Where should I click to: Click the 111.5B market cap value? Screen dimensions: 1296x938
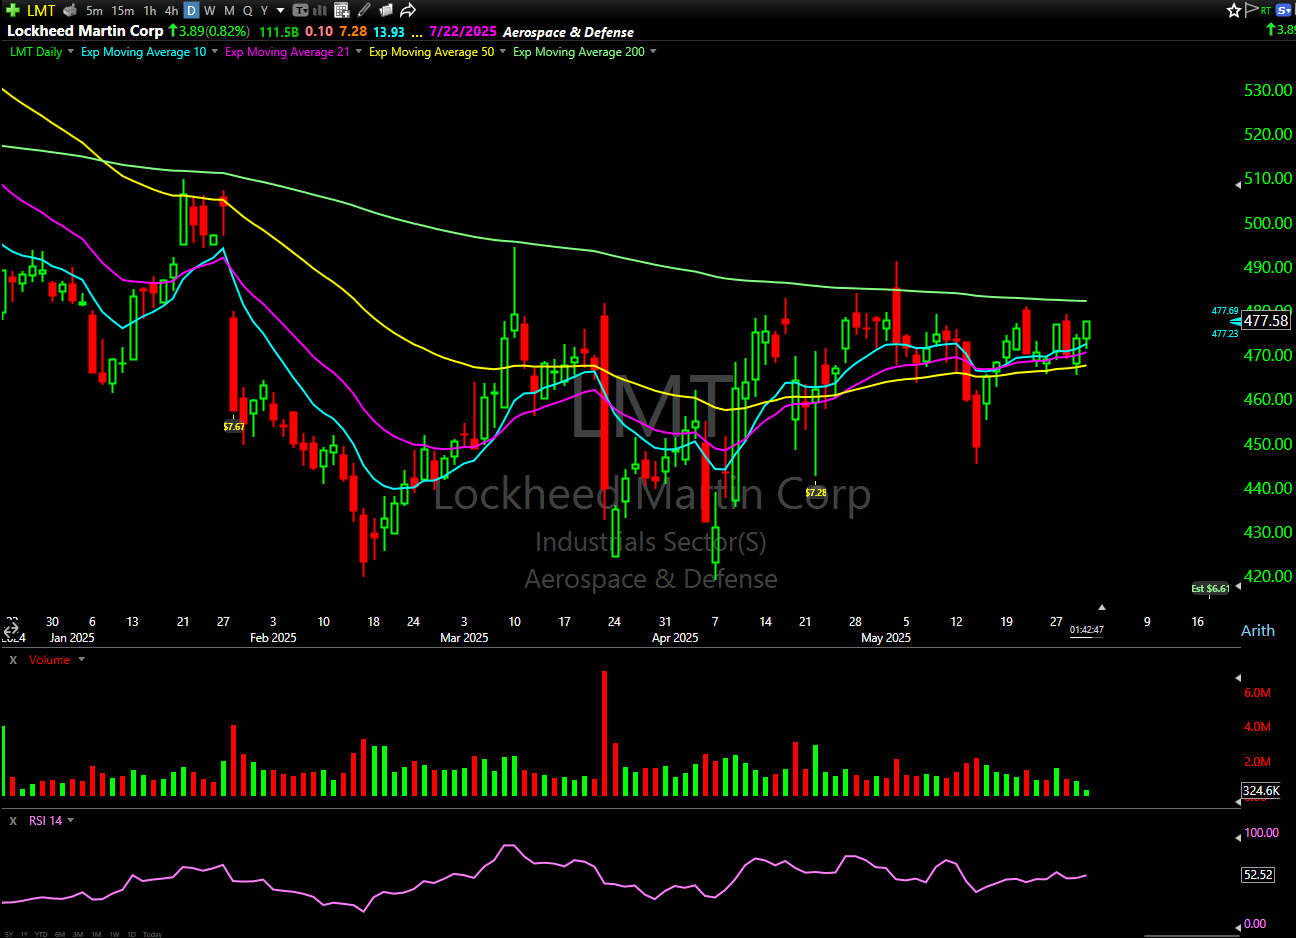click(279, 32)
